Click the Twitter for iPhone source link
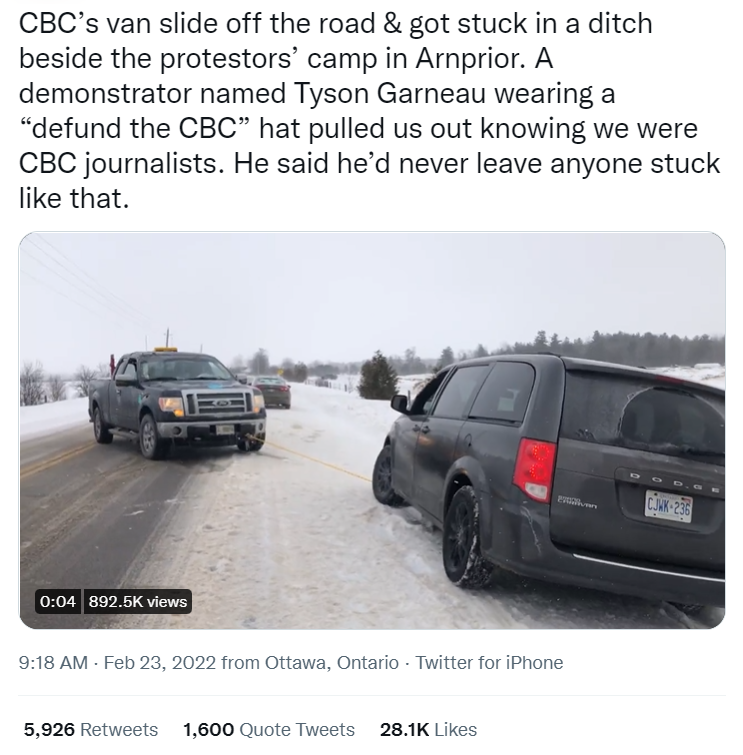Image resolution: width=743 pixels, height=755 pixels. [489, 663]
